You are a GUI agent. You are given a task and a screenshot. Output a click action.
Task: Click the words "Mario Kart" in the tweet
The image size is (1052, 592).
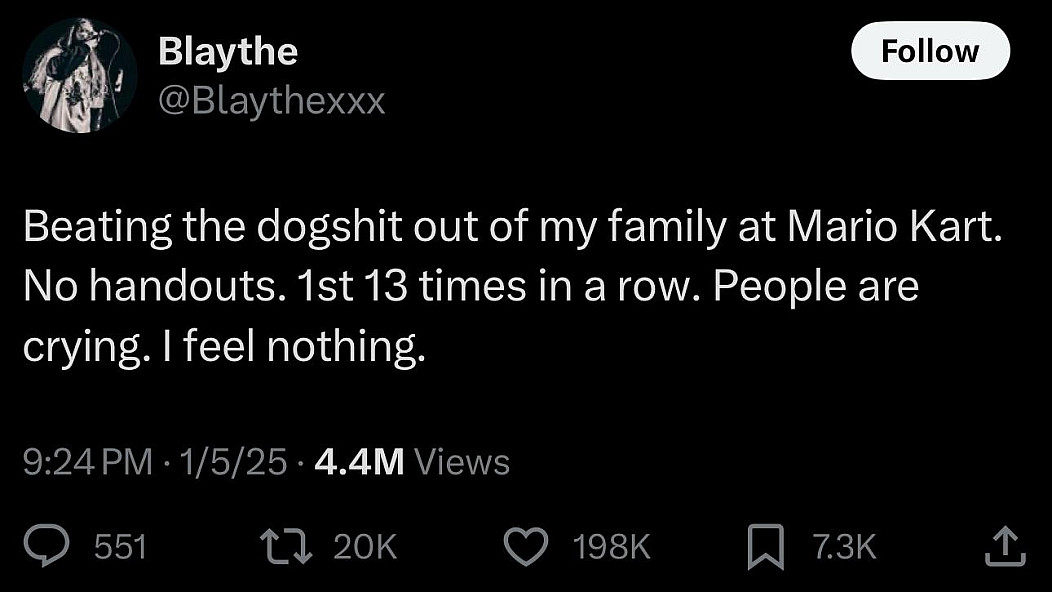point(893,228)
